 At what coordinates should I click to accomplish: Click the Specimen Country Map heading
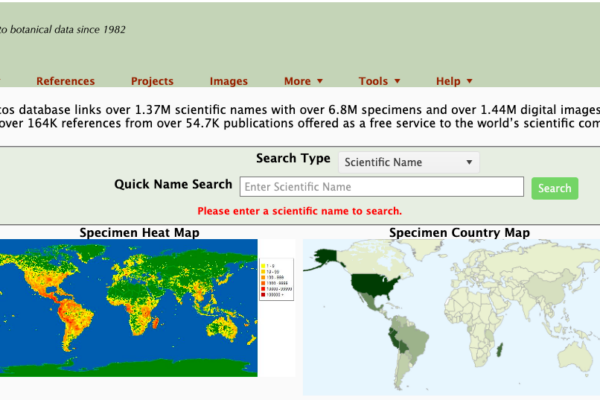[459, 233]
